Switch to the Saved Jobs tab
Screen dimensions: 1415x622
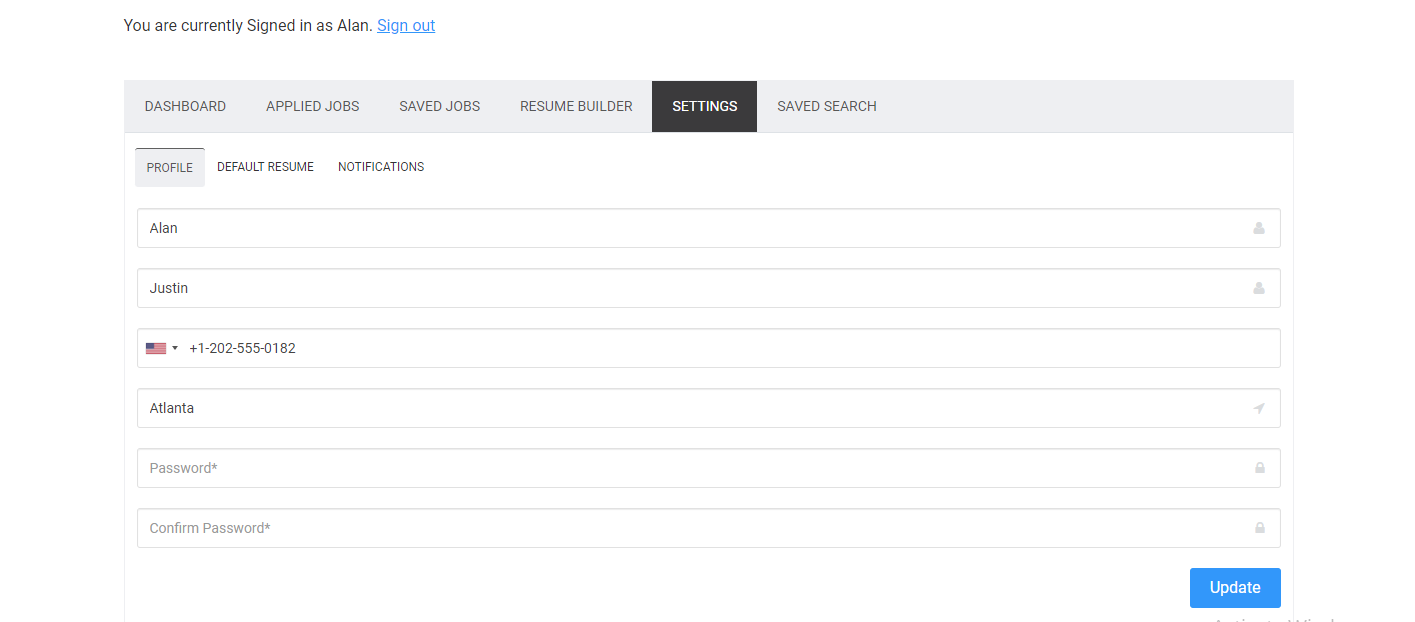(440, 106)
